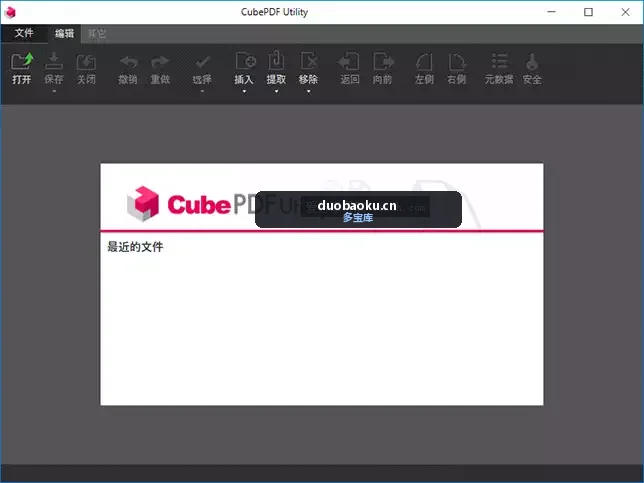Maximize the CubePDF Utility window
The image size is (644, 483).
click(588, 12)
